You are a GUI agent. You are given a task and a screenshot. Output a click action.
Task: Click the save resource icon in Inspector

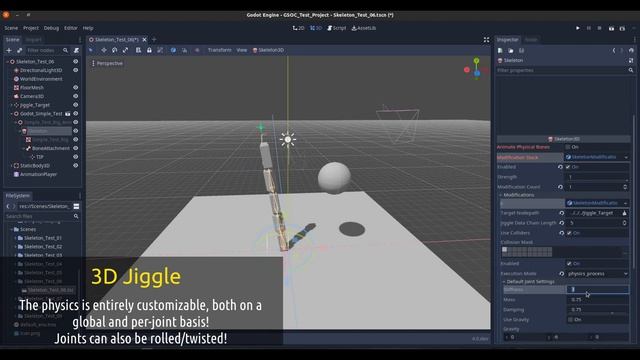521,50
